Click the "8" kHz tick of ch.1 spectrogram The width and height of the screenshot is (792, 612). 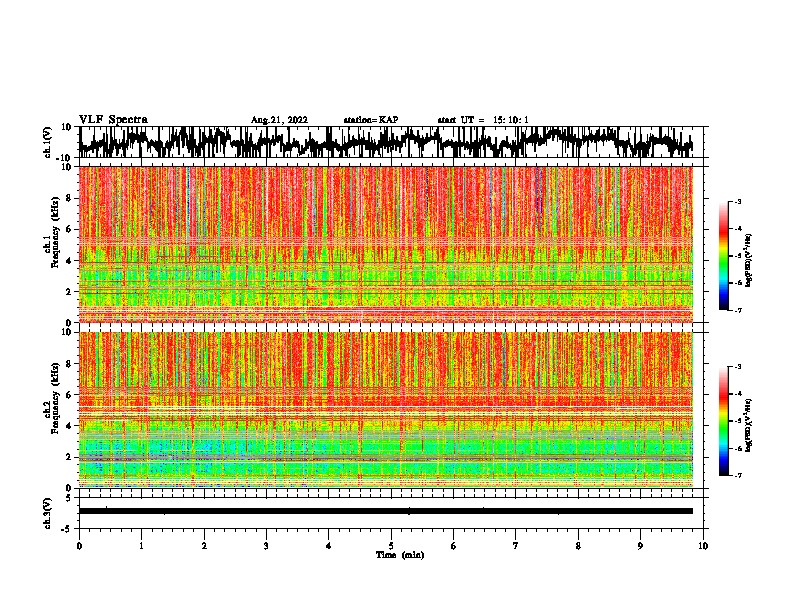[69, 198]
